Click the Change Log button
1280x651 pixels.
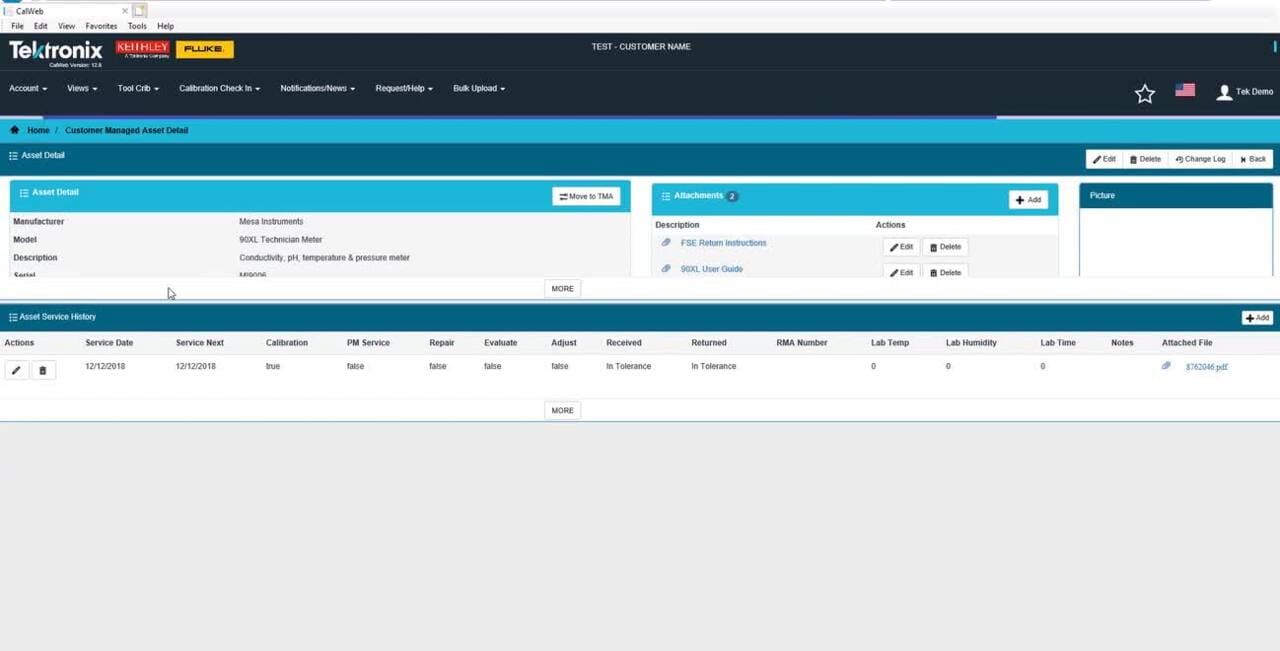tap(1200, 159)
